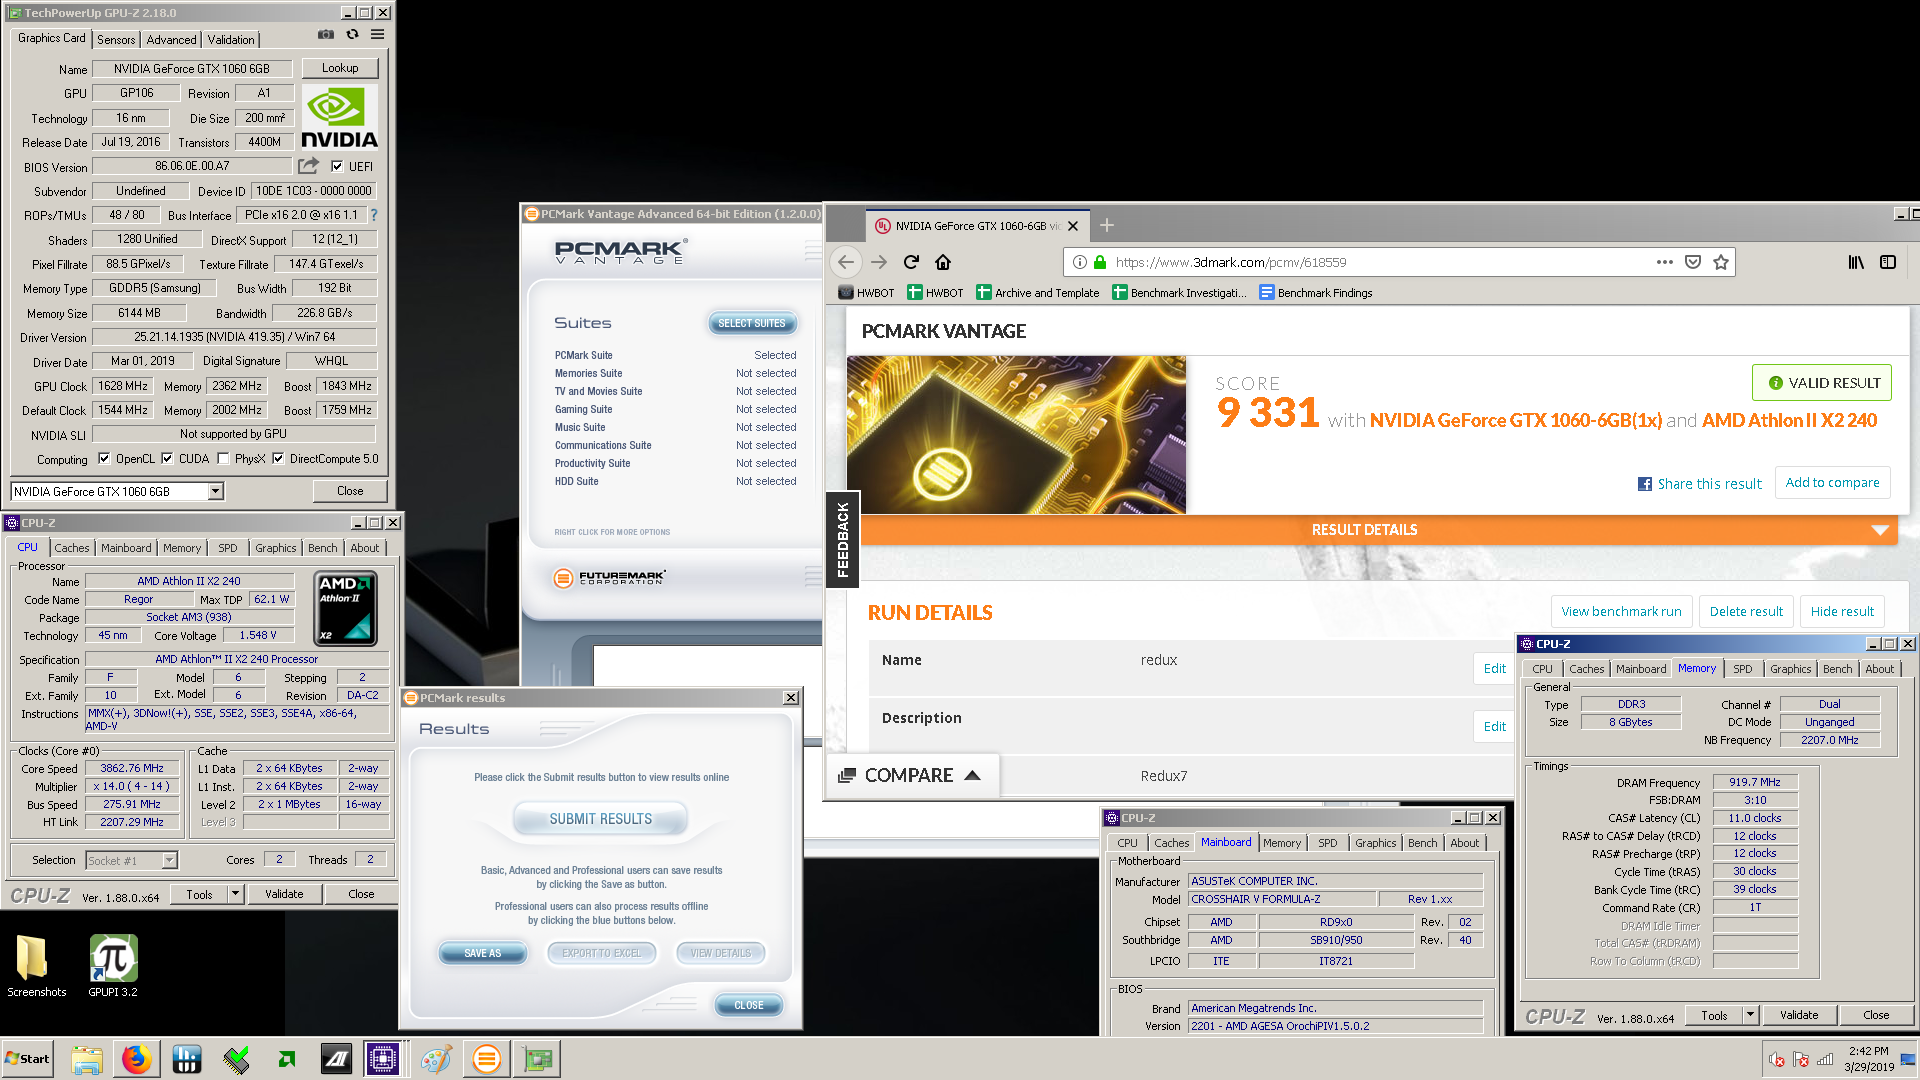Close the NVIDIA GeForce GTX 1060 tab
Screen dimensions: 1920x1080
pos(1073,226)
